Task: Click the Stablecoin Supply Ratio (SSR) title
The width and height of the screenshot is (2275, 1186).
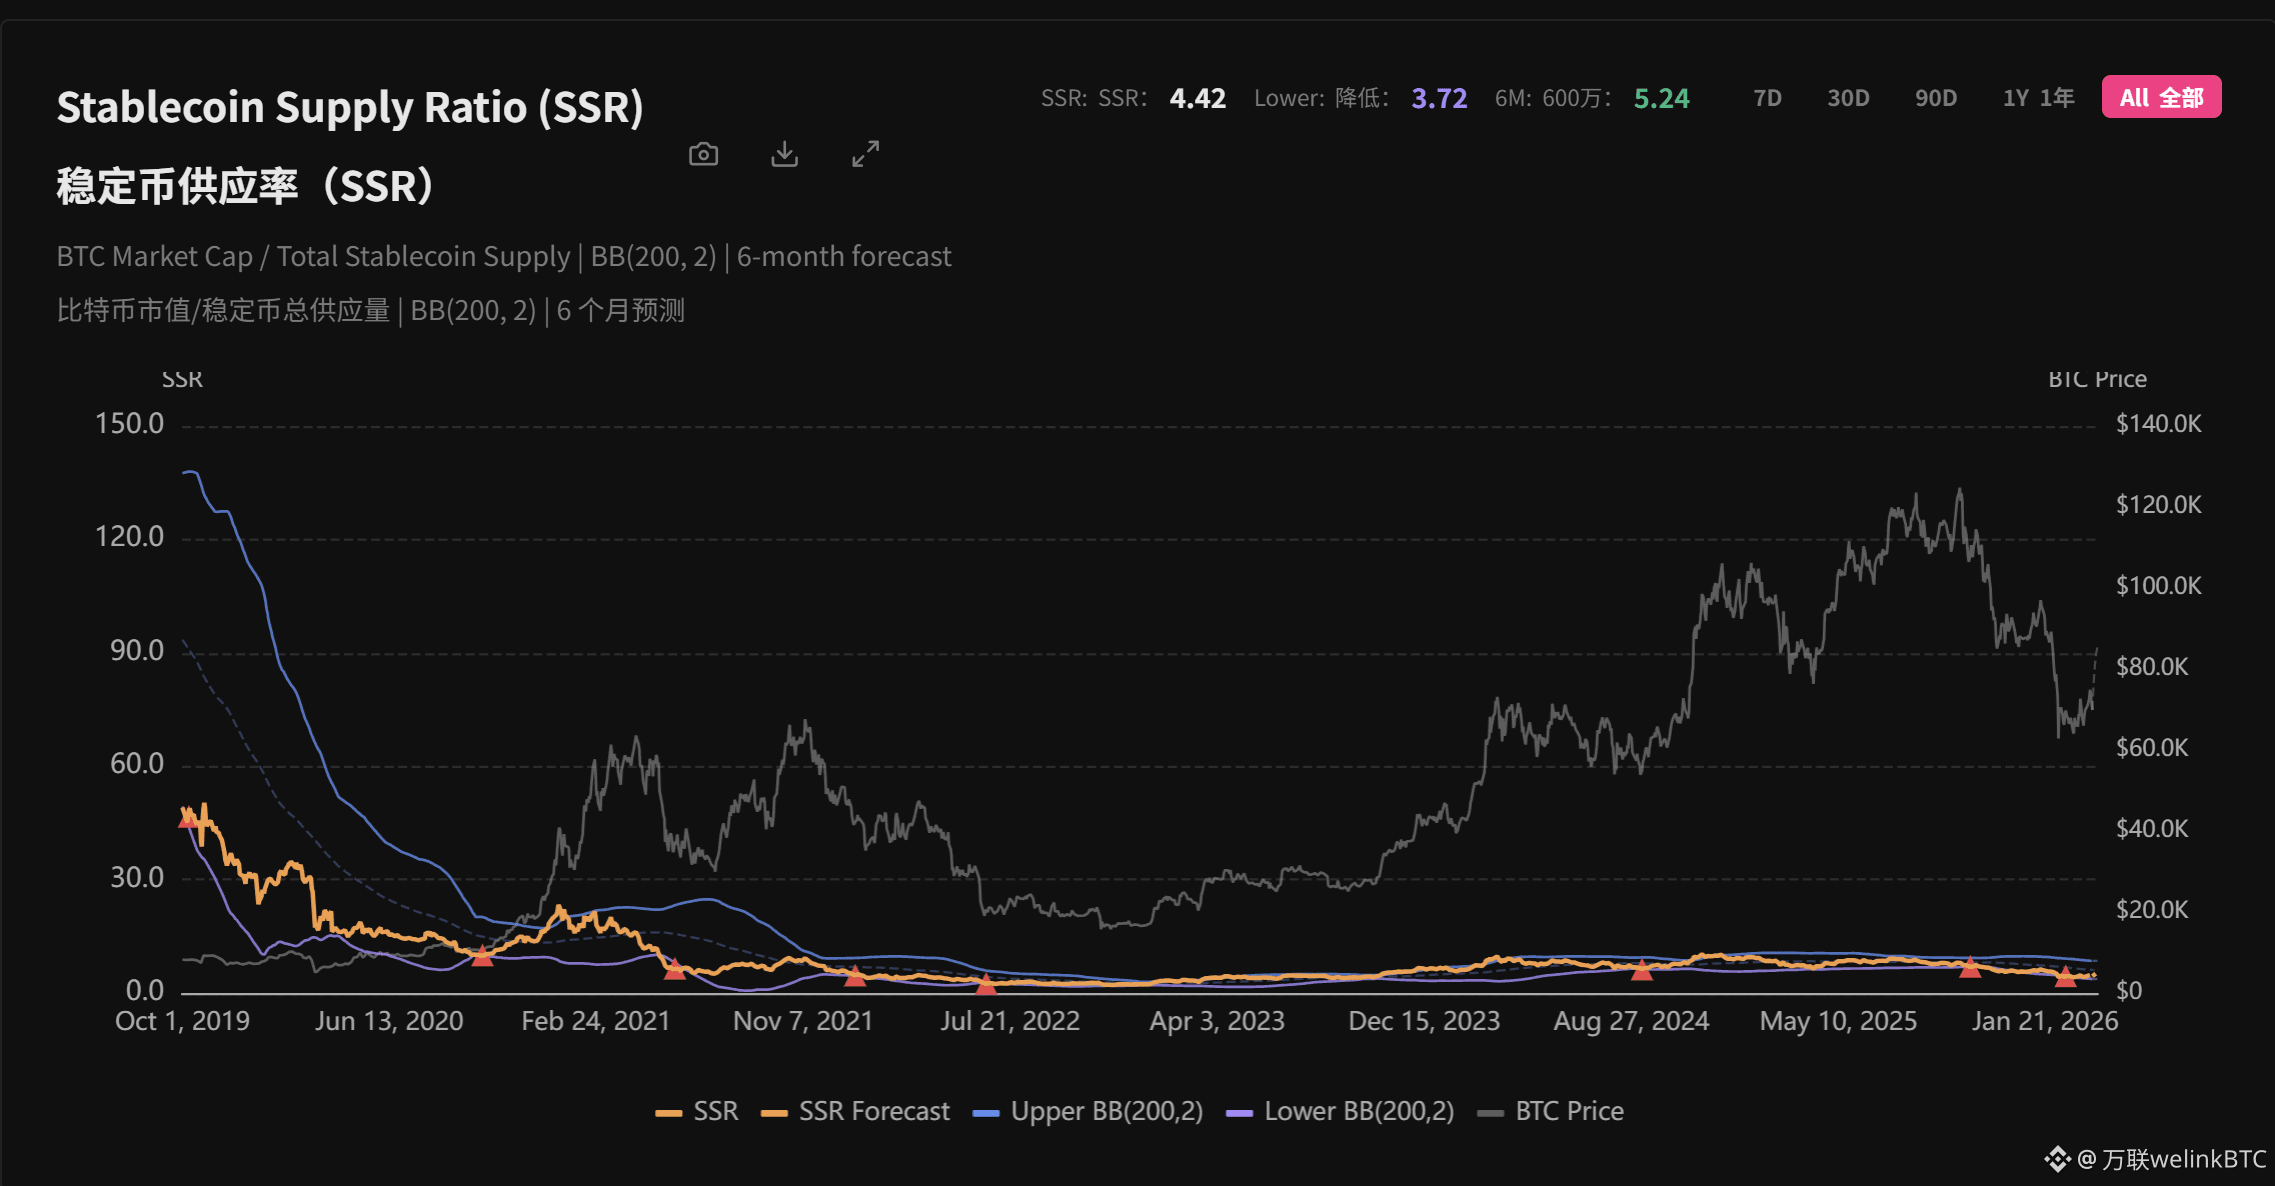Action: 350,107
